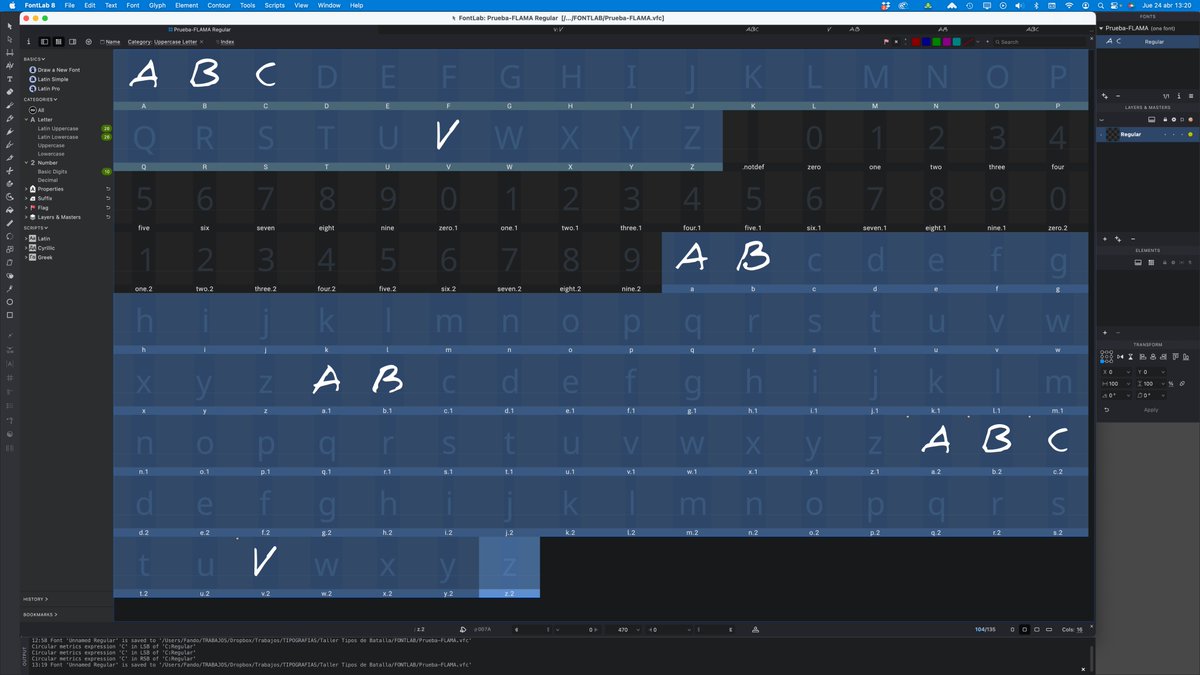The width and height of the screenshot is (1200, 675).
Task: Collapse the BASICS section
Action: tap(34, 59)
